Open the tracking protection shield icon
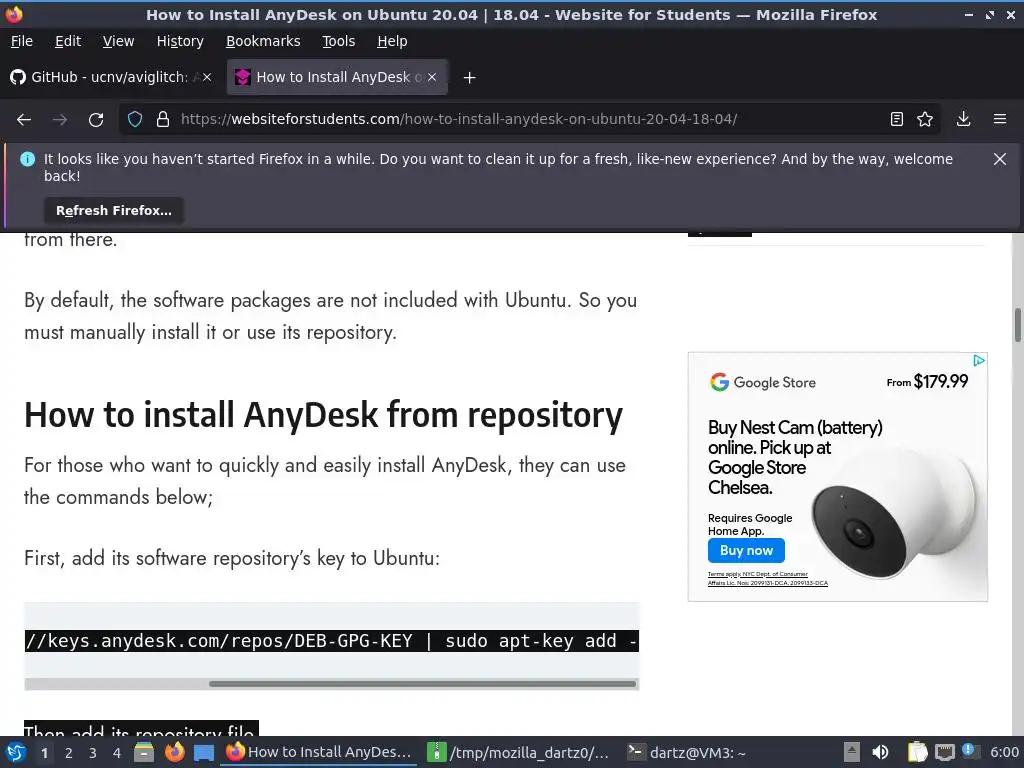The height and width of the screenshot is (768, 1024). tap(135, 120)
